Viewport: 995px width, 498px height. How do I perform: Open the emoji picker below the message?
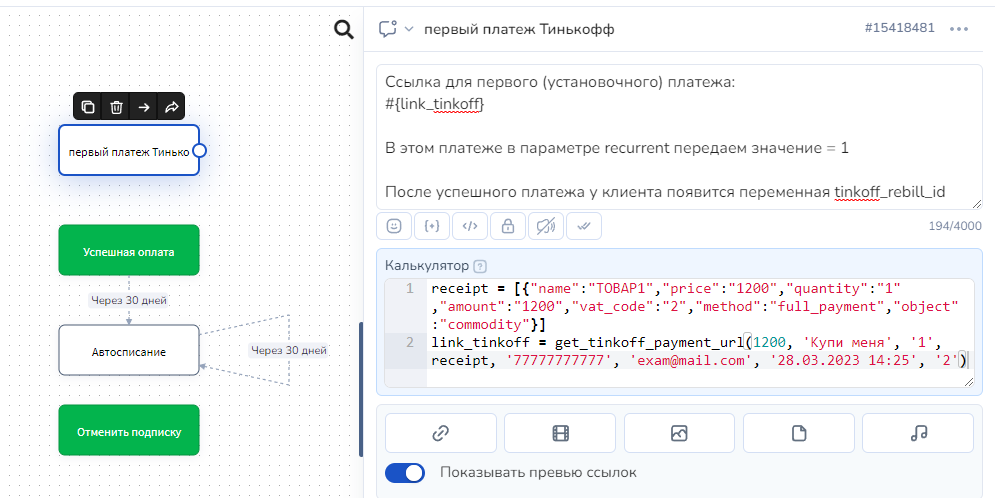click(x=394, y=227)
